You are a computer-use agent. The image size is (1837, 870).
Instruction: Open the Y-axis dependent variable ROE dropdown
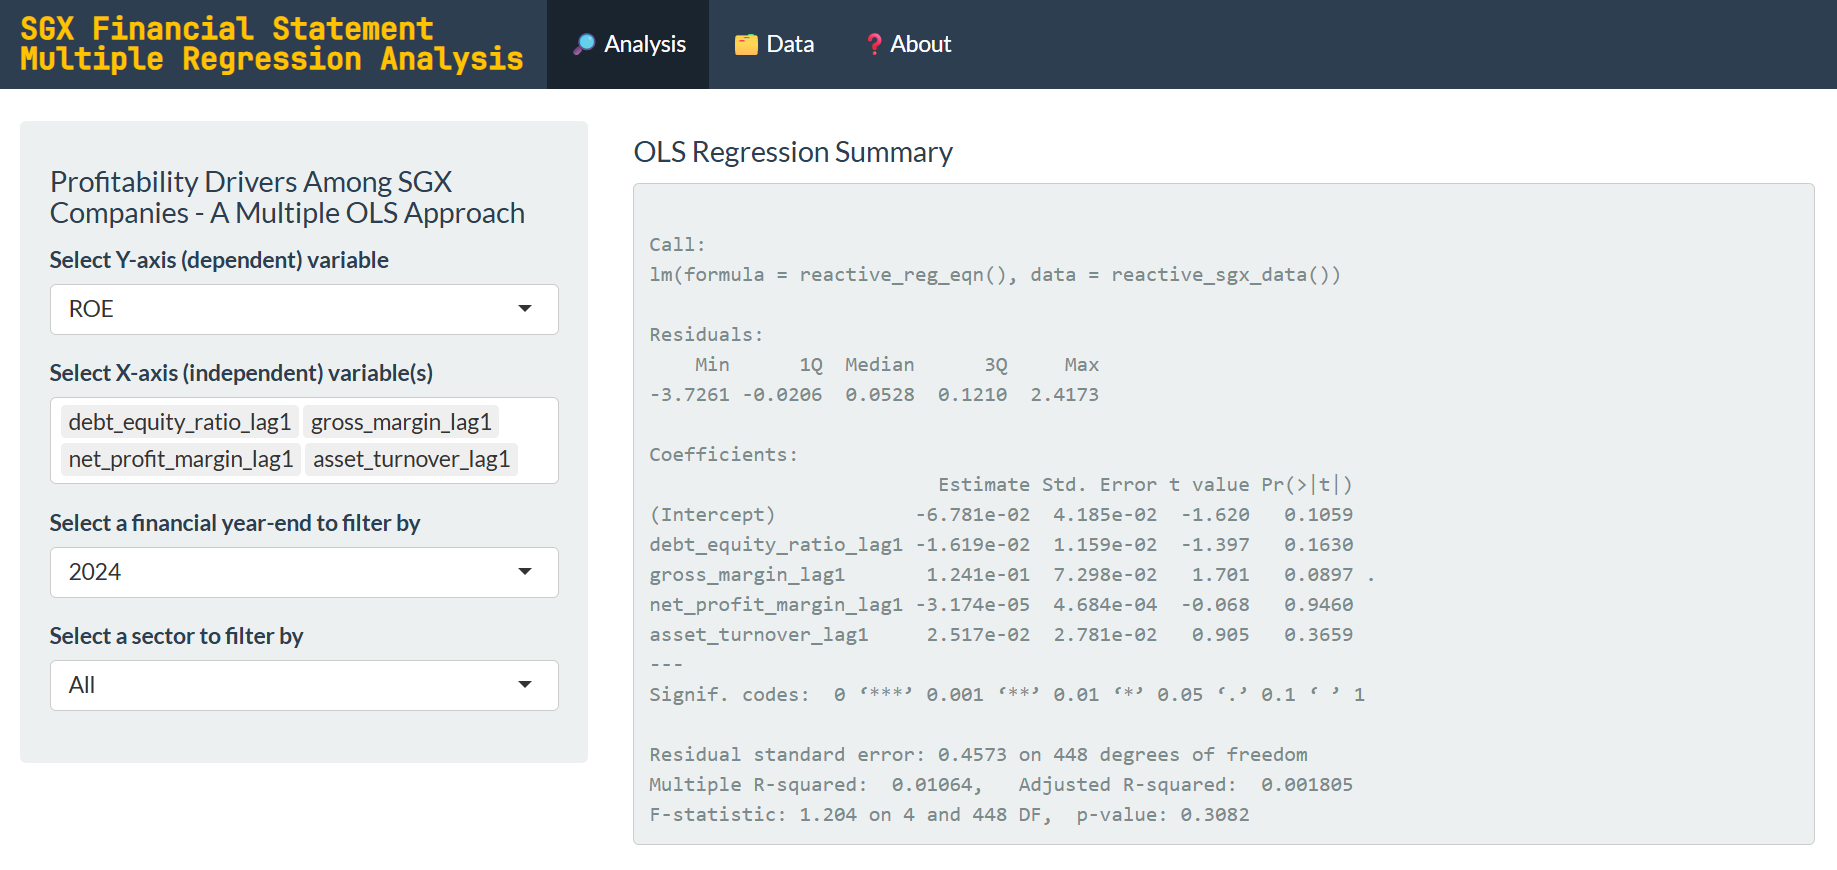tap(304, 309)
